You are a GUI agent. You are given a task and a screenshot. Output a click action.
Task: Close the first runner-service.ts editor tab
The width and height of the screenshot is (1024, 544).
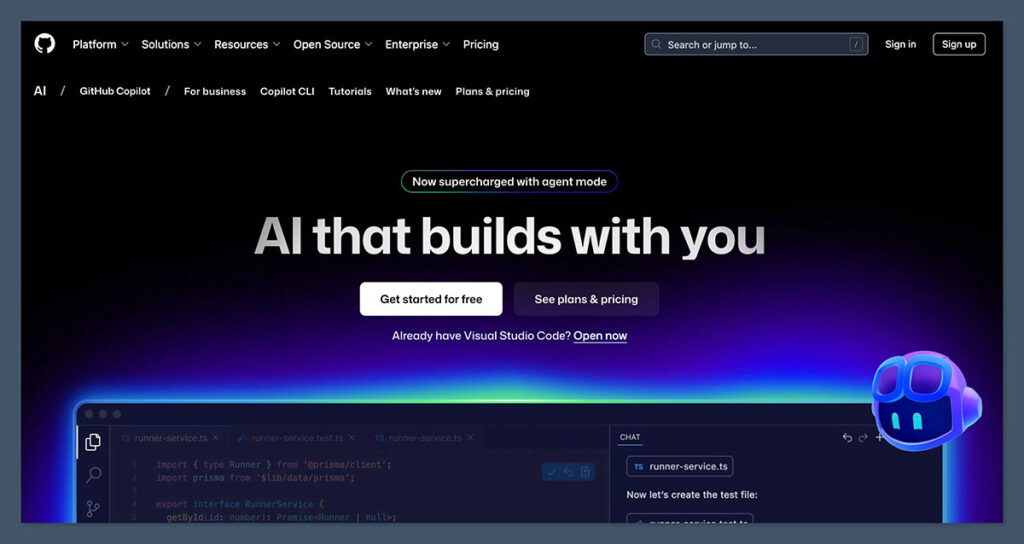(x=215, y=438)
